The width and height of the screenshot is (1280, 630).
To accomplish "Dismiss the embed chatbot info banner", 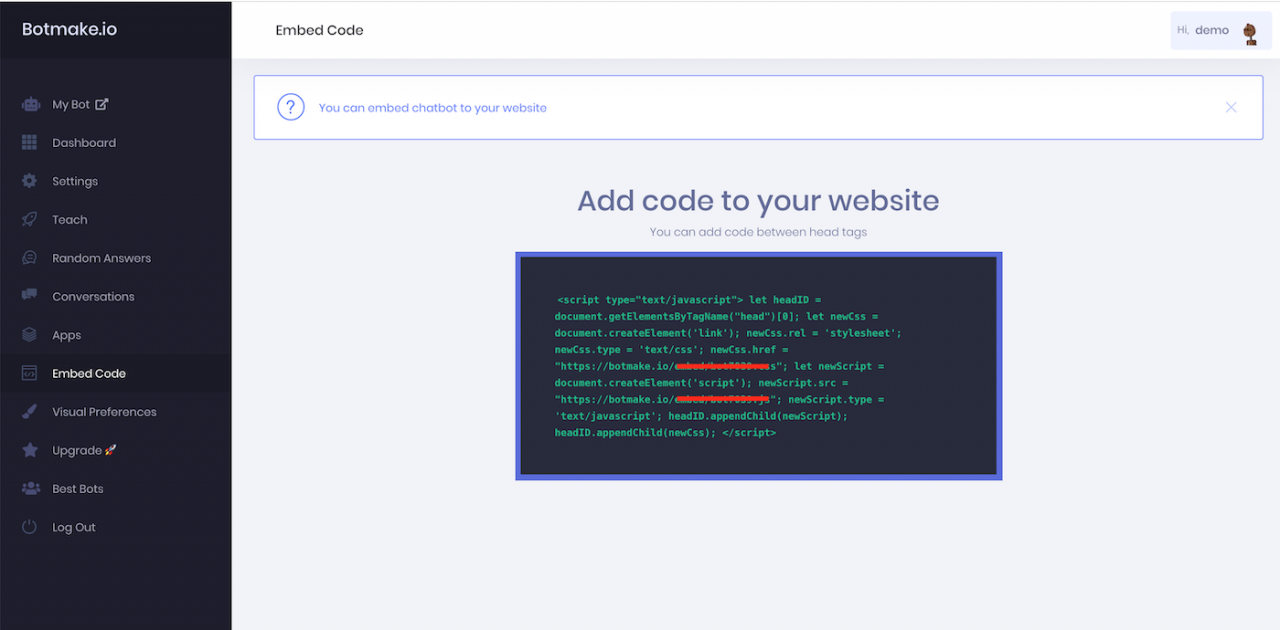I will tap(1231, 107).
